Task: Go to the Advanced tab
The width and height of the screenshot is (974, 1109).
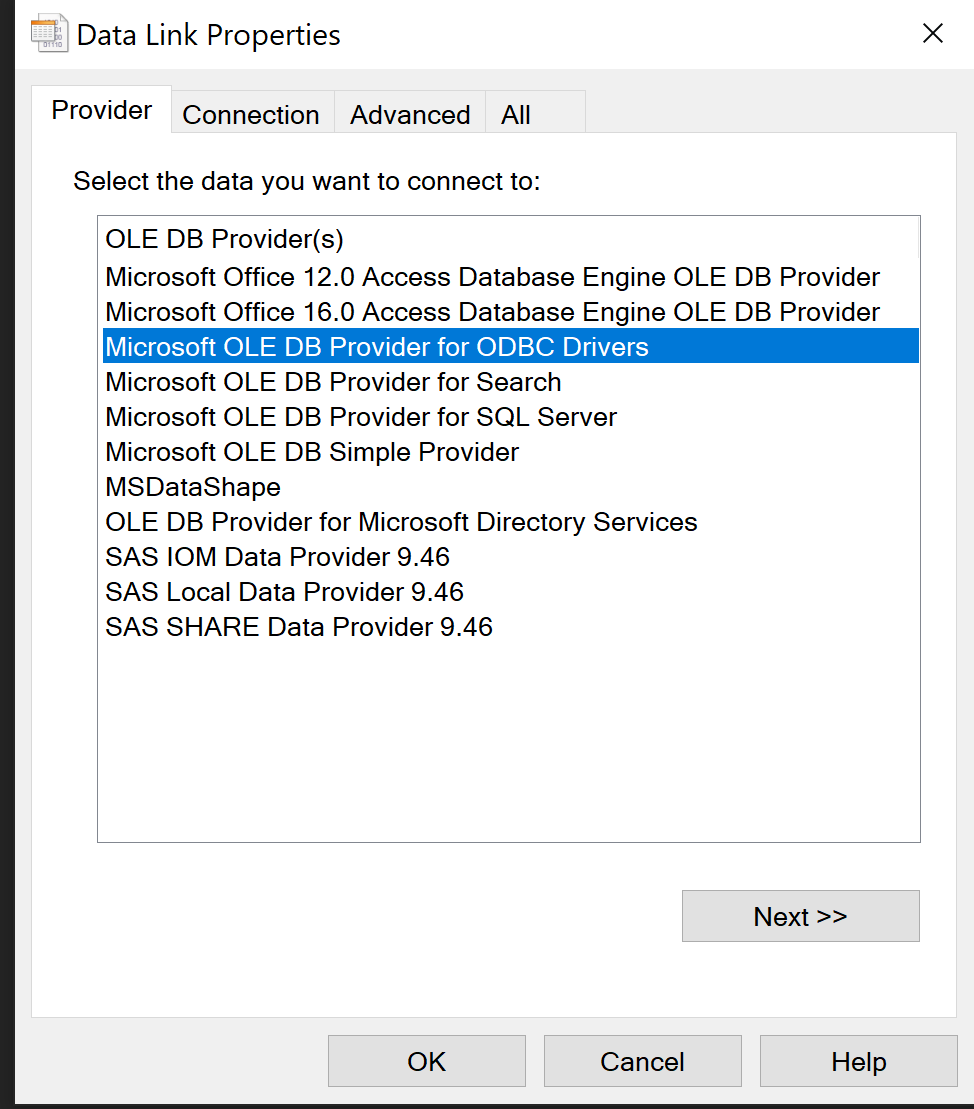Action: tap(410, 115)
